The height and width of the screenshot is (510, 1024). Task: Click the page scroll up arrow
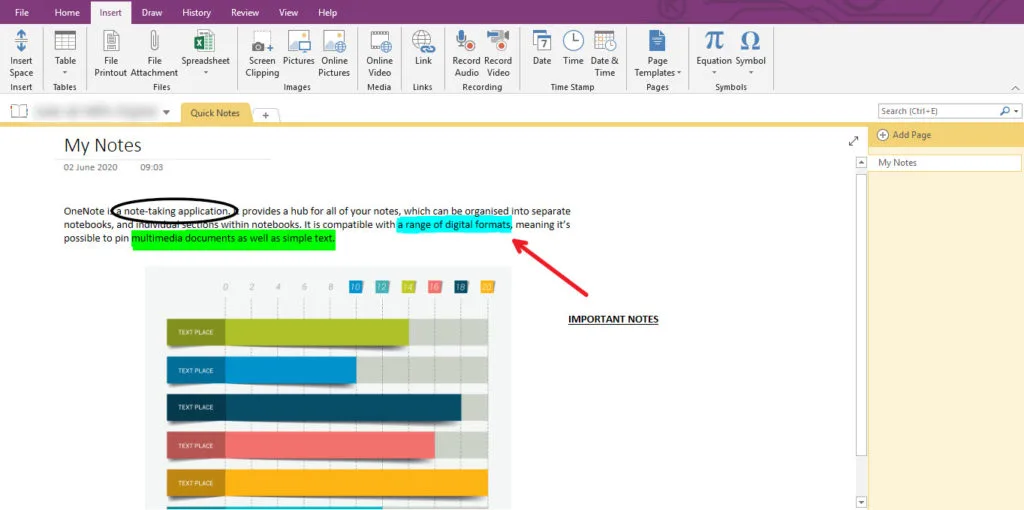tap(861, 163)
